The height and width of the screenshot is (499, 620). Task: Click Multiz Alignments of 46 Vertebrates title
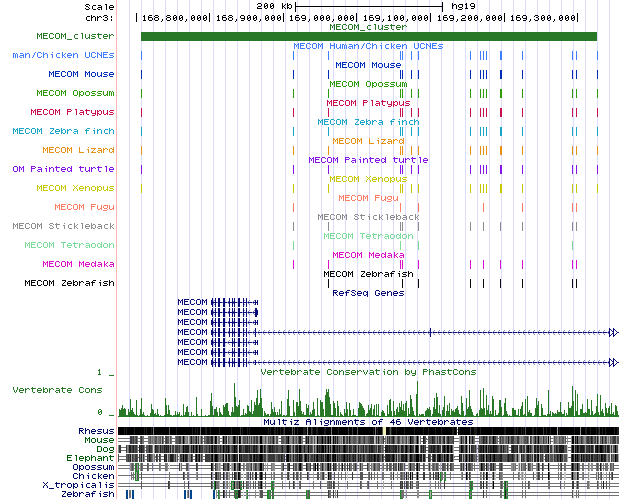click(368, 422)
